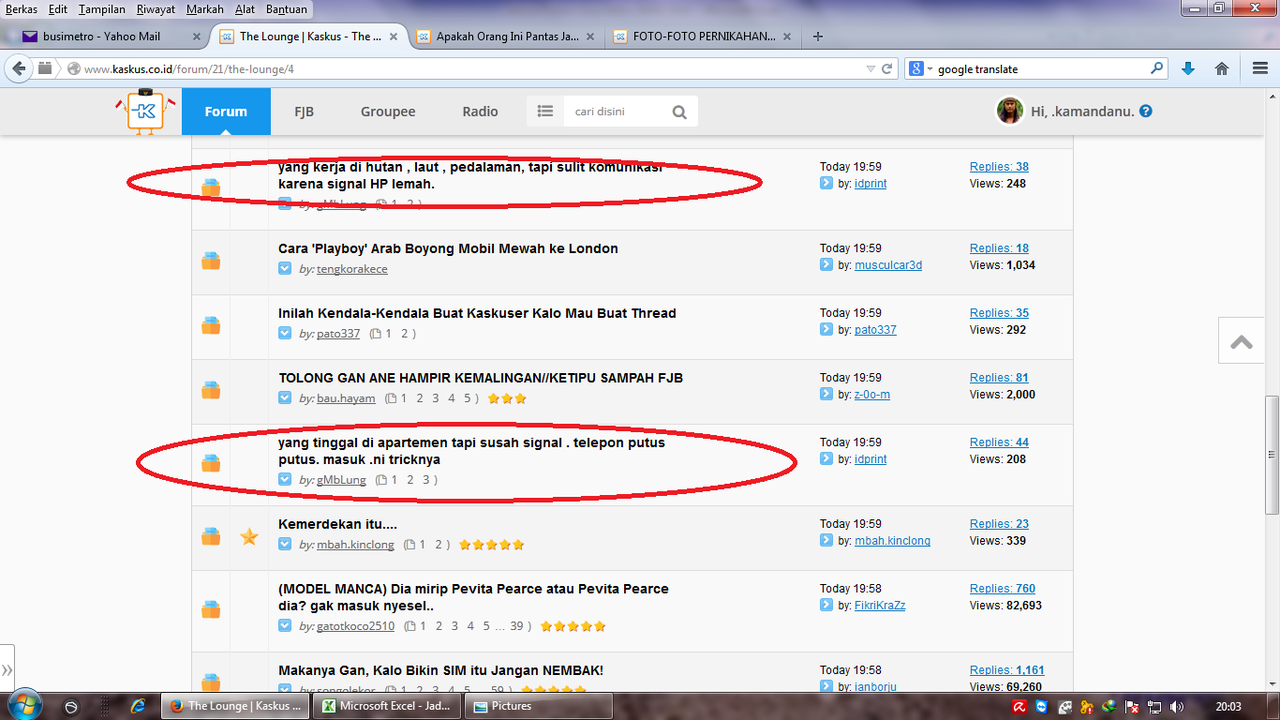Viewport: 1280px width, 720px height.
Task: Click the 'cari disini' search field
Action: click(613, 112)
